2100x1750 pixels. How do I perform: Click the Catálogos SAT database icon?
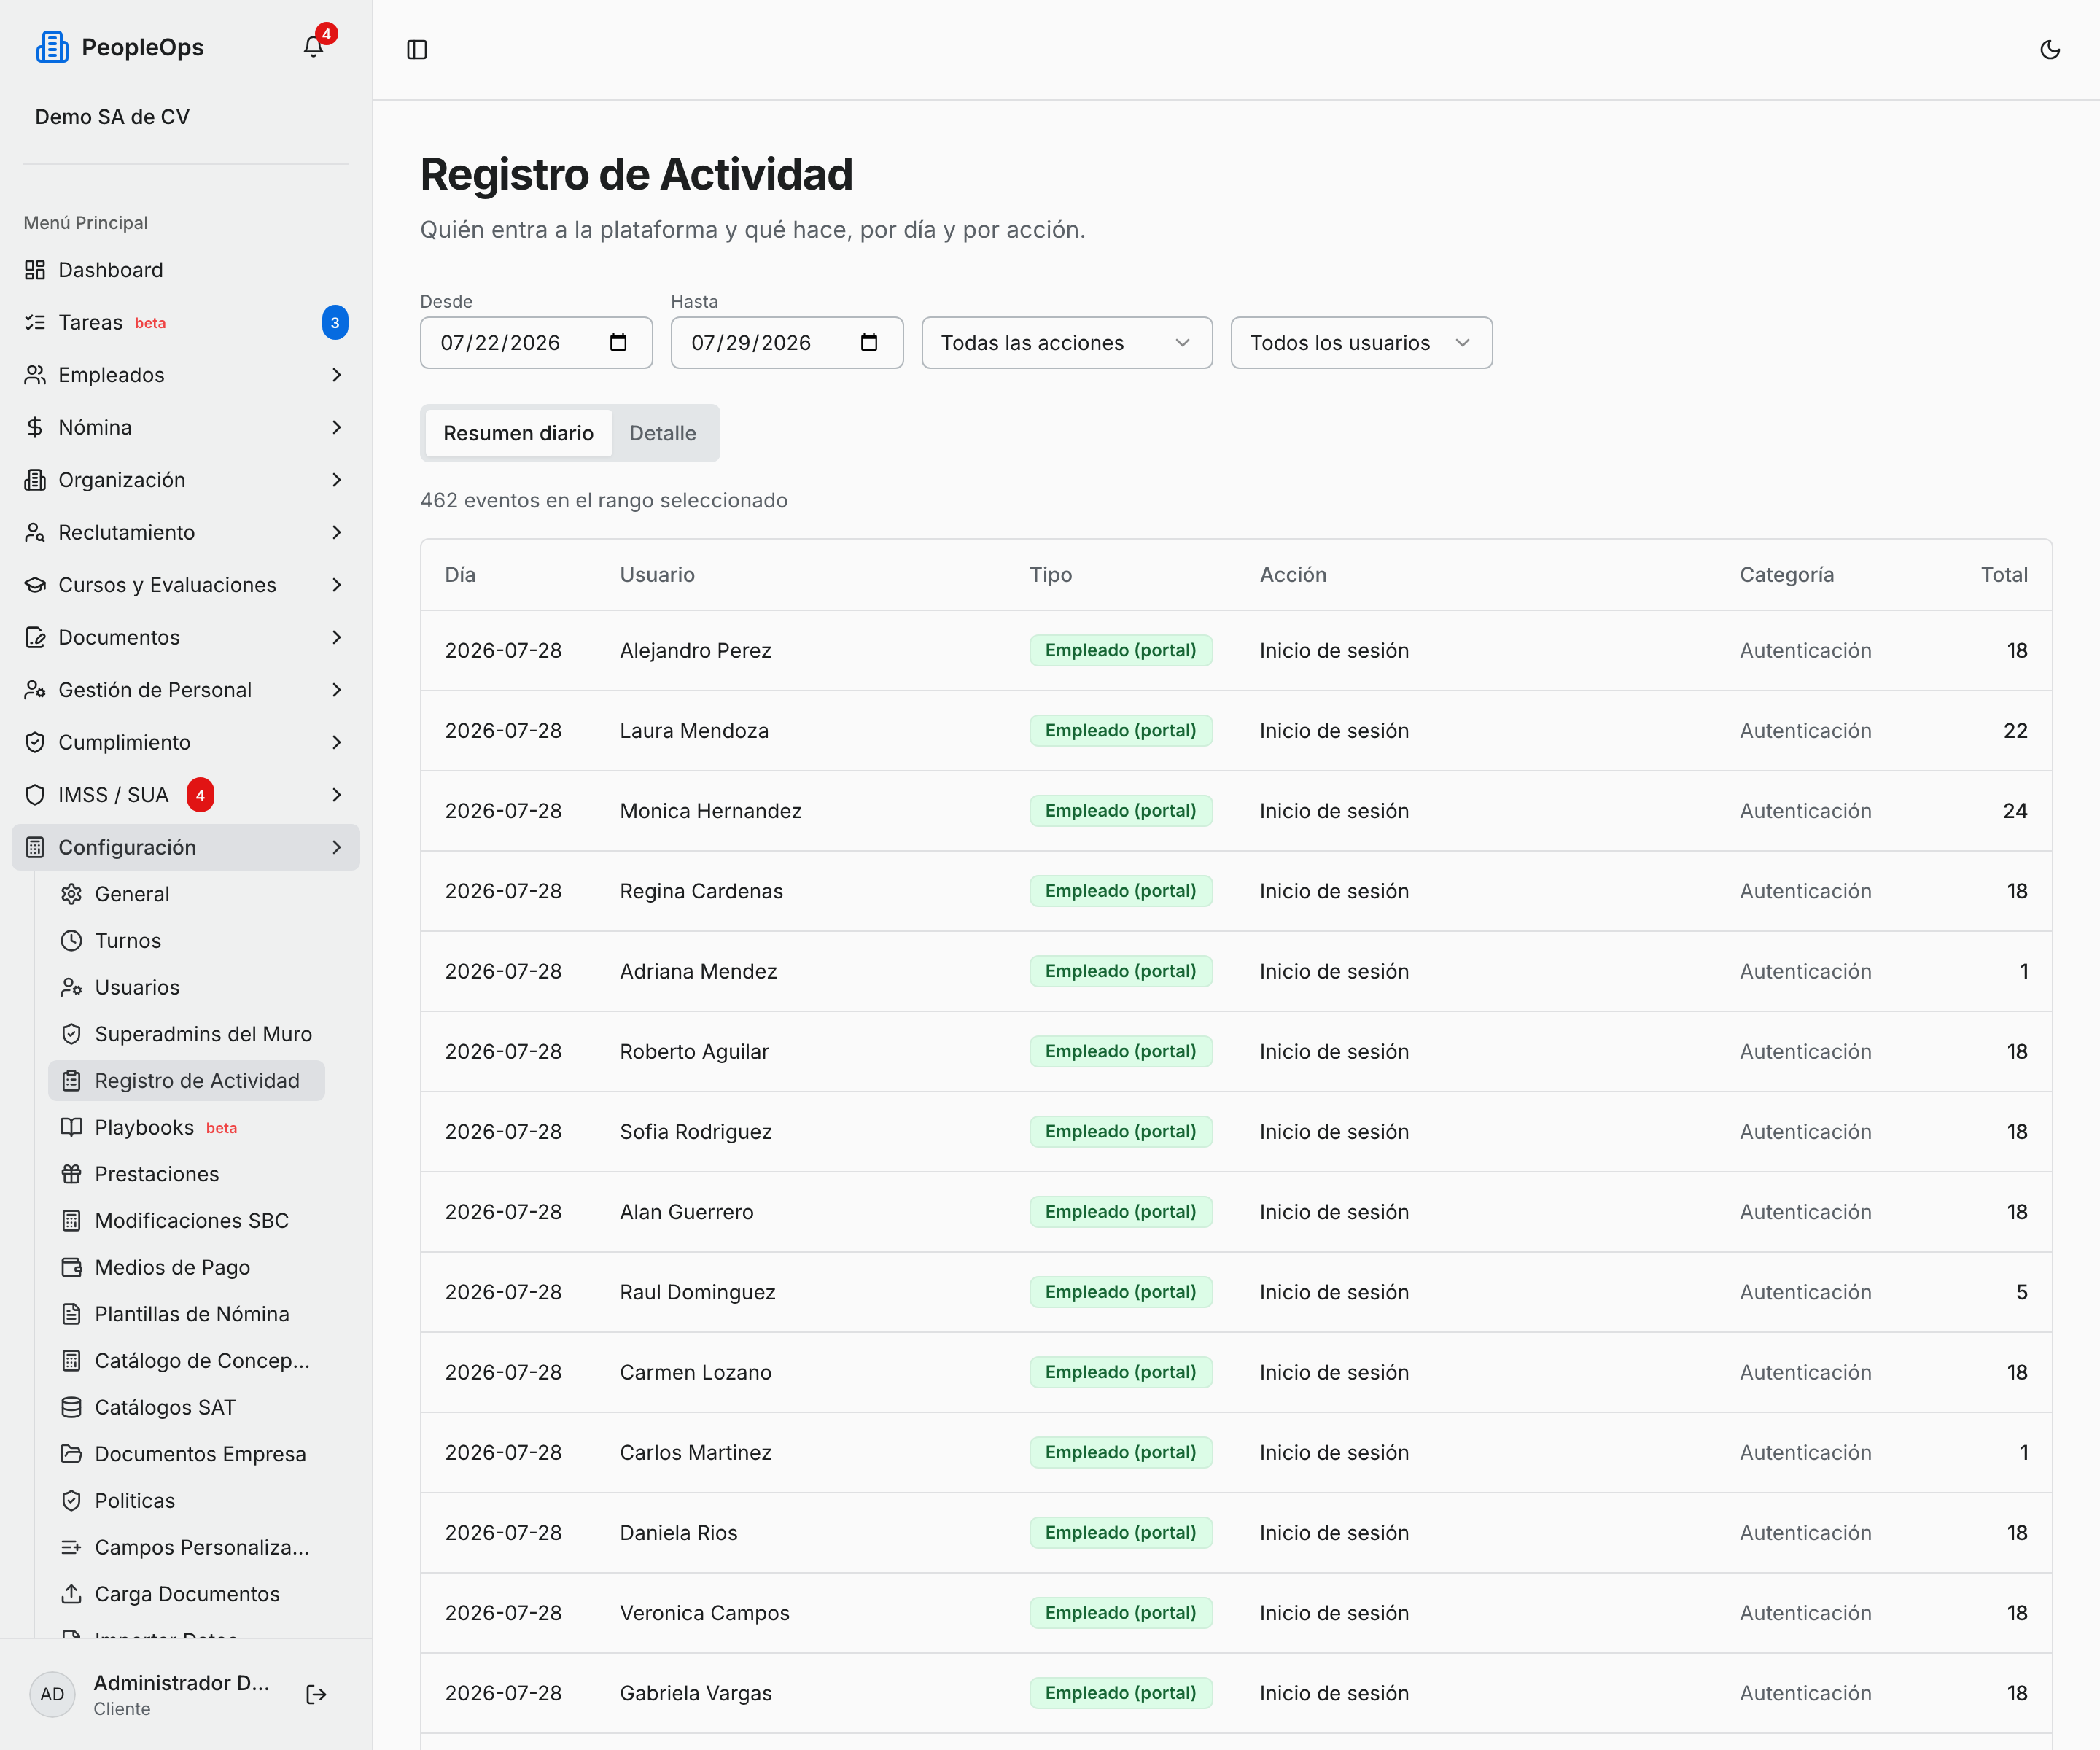(x=71, y=1407)
